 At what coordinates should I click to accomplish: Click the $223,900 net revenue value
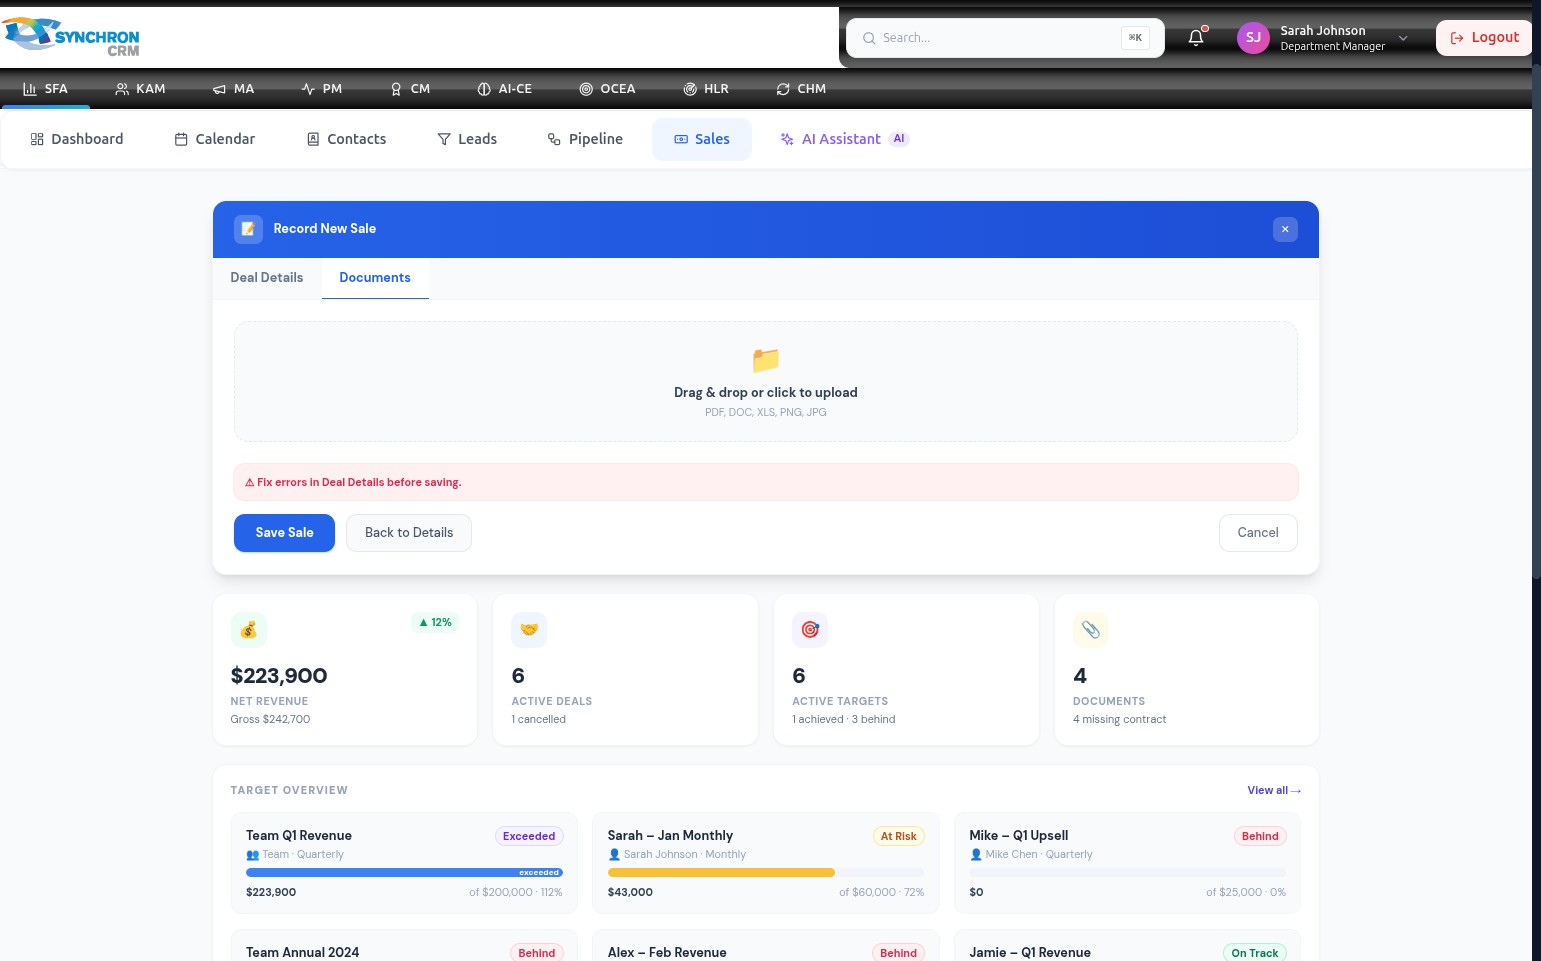[279, 676]
